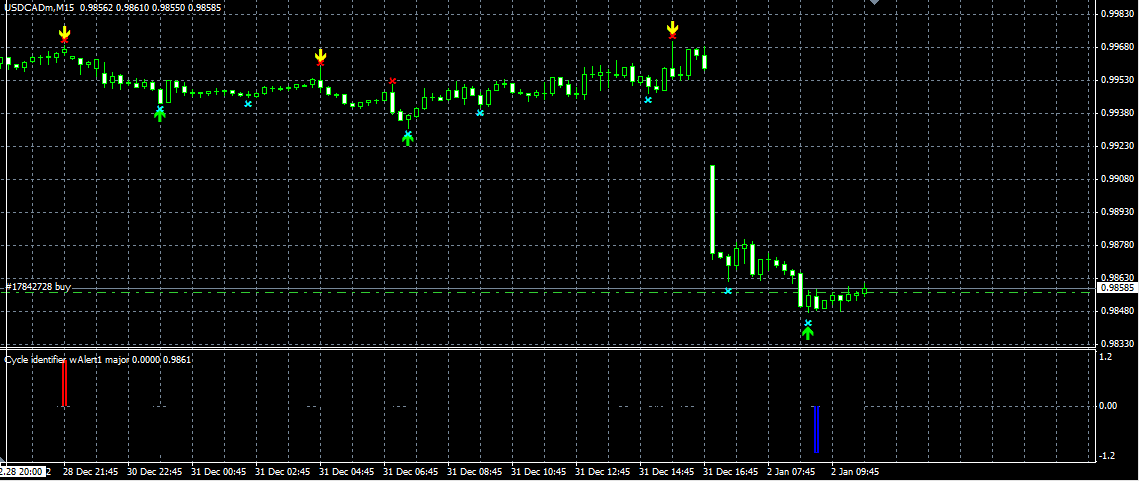This screenshot has height=481, width=1140.
Task: Click the blue Cycle identifier histogram bar
Action: [x=816, y=429]
